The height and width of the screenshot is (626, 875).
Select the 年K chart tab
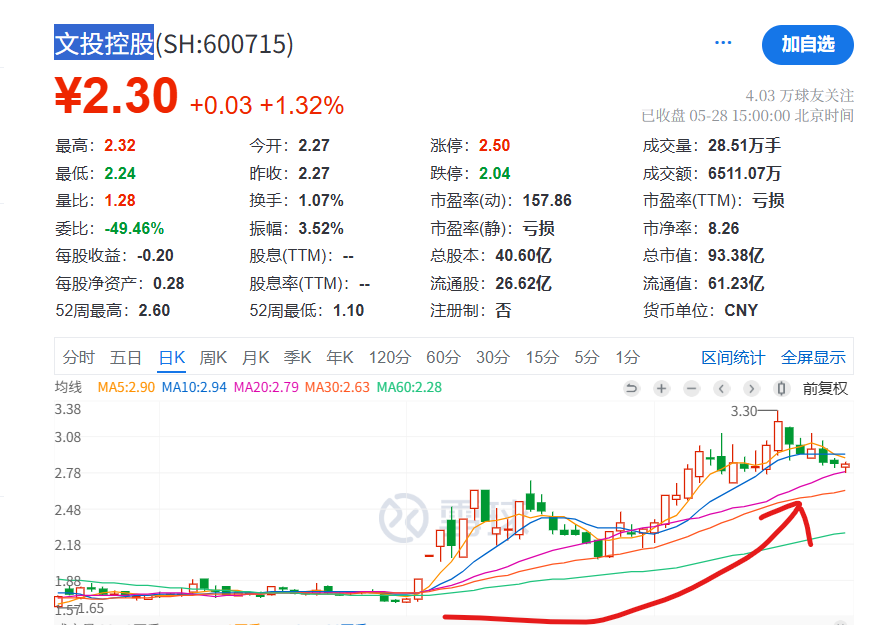click(340, 357)
